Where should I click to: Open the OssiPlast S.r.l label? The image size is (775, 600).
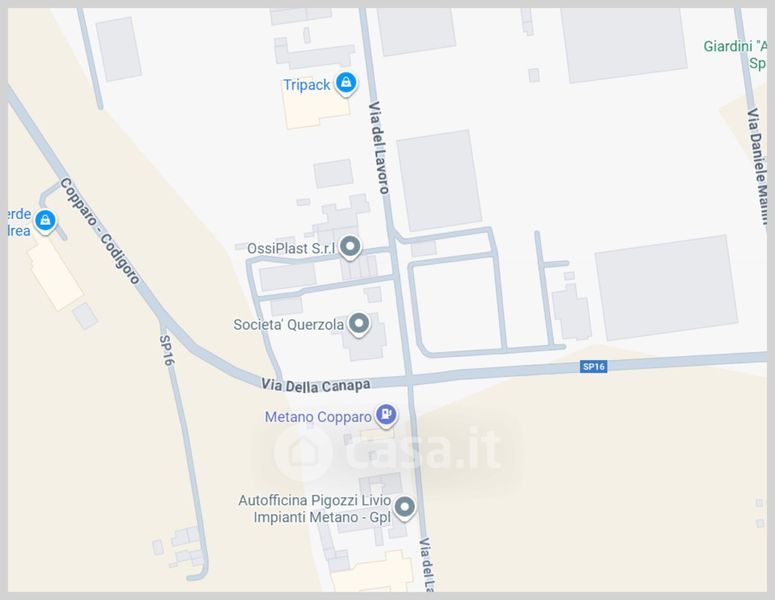(x=291, y=248)
